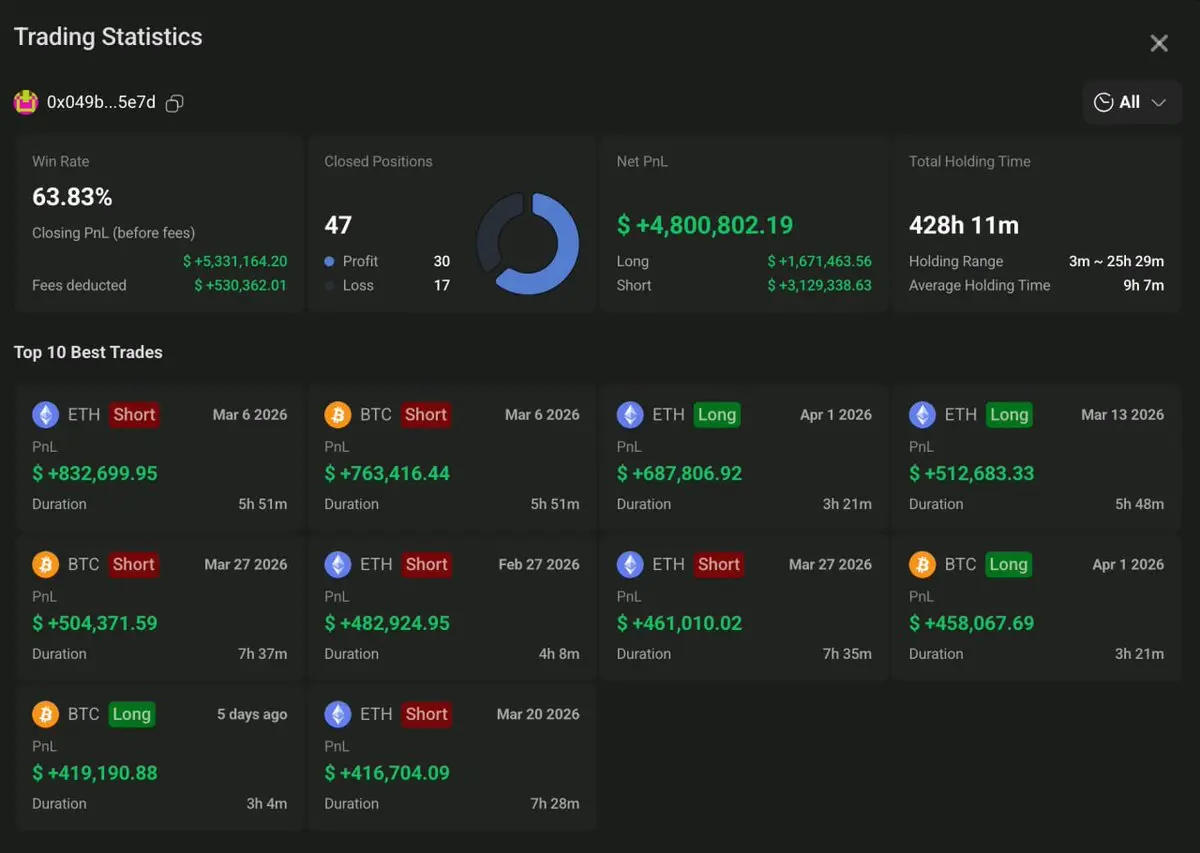Image resolution: width=1200 pixels, height=853 pixels.
Task: Click the wallet address 0x049b...5e7d text
Action: (x=101, y=102)
